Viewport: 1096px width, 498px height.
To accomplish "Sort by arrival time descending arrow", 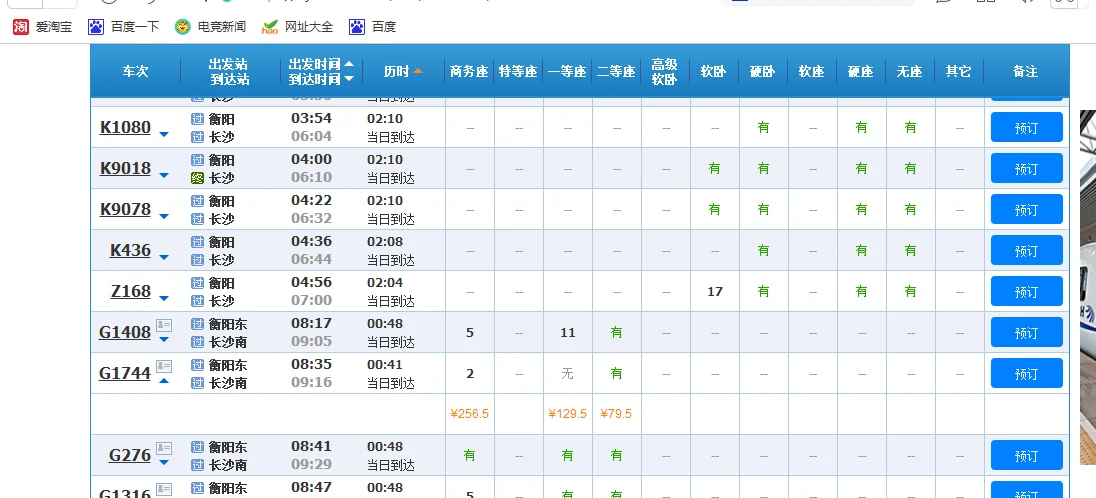I will [349, 78].
